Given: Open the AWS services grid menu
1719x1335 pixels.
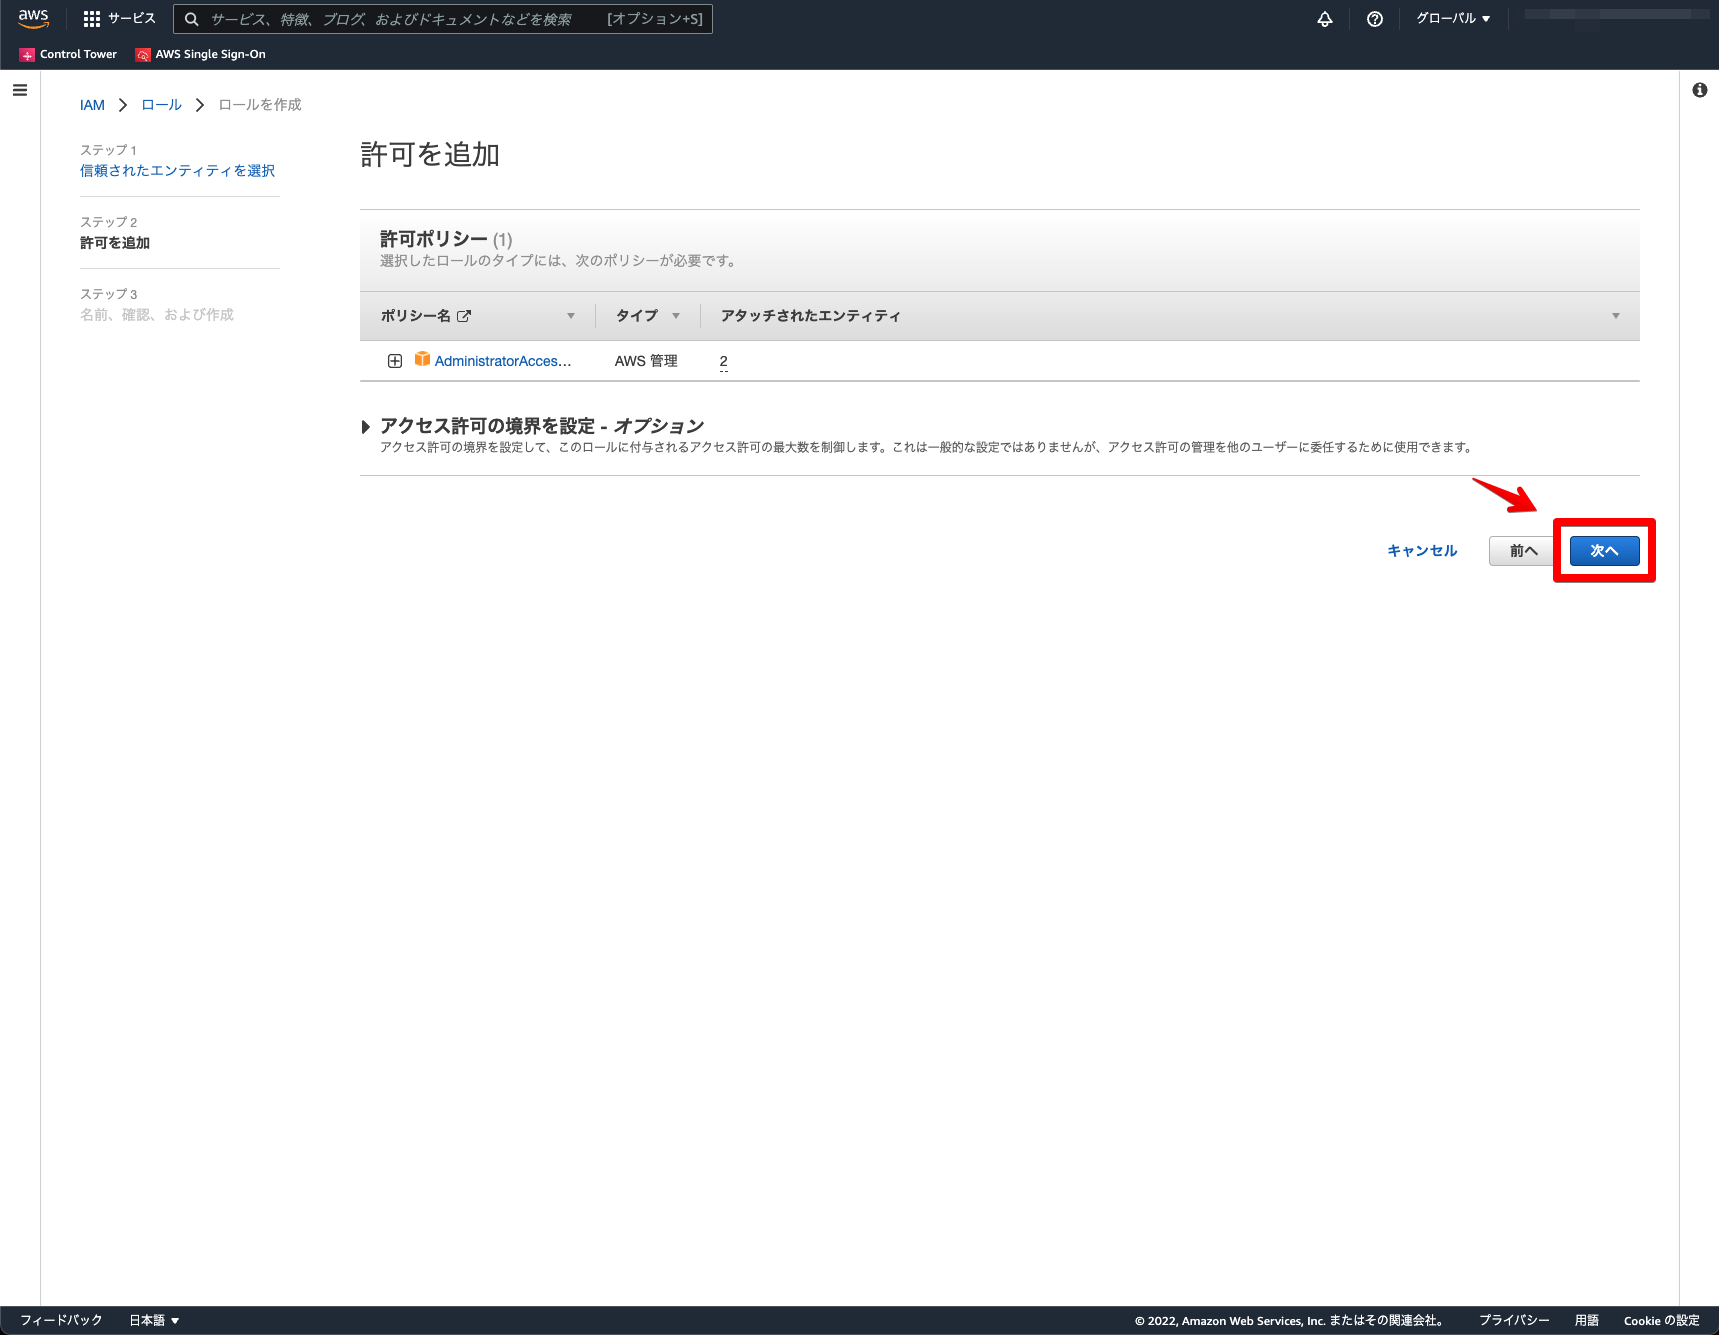Looking at the screenshot, I should 91,18.
